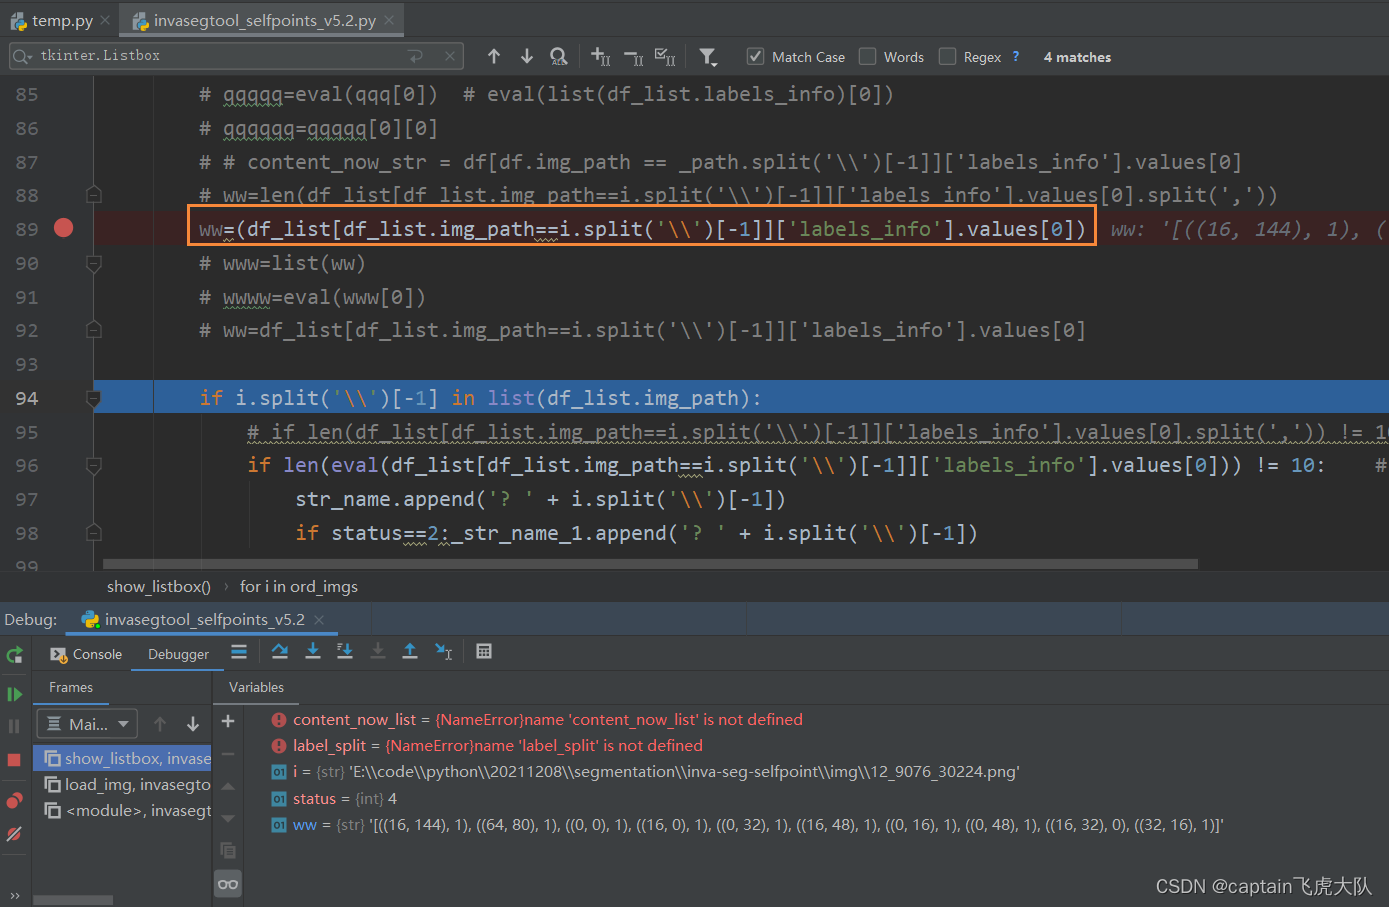Pause the running program
The image size is (1389, 907).
point(14,726)
